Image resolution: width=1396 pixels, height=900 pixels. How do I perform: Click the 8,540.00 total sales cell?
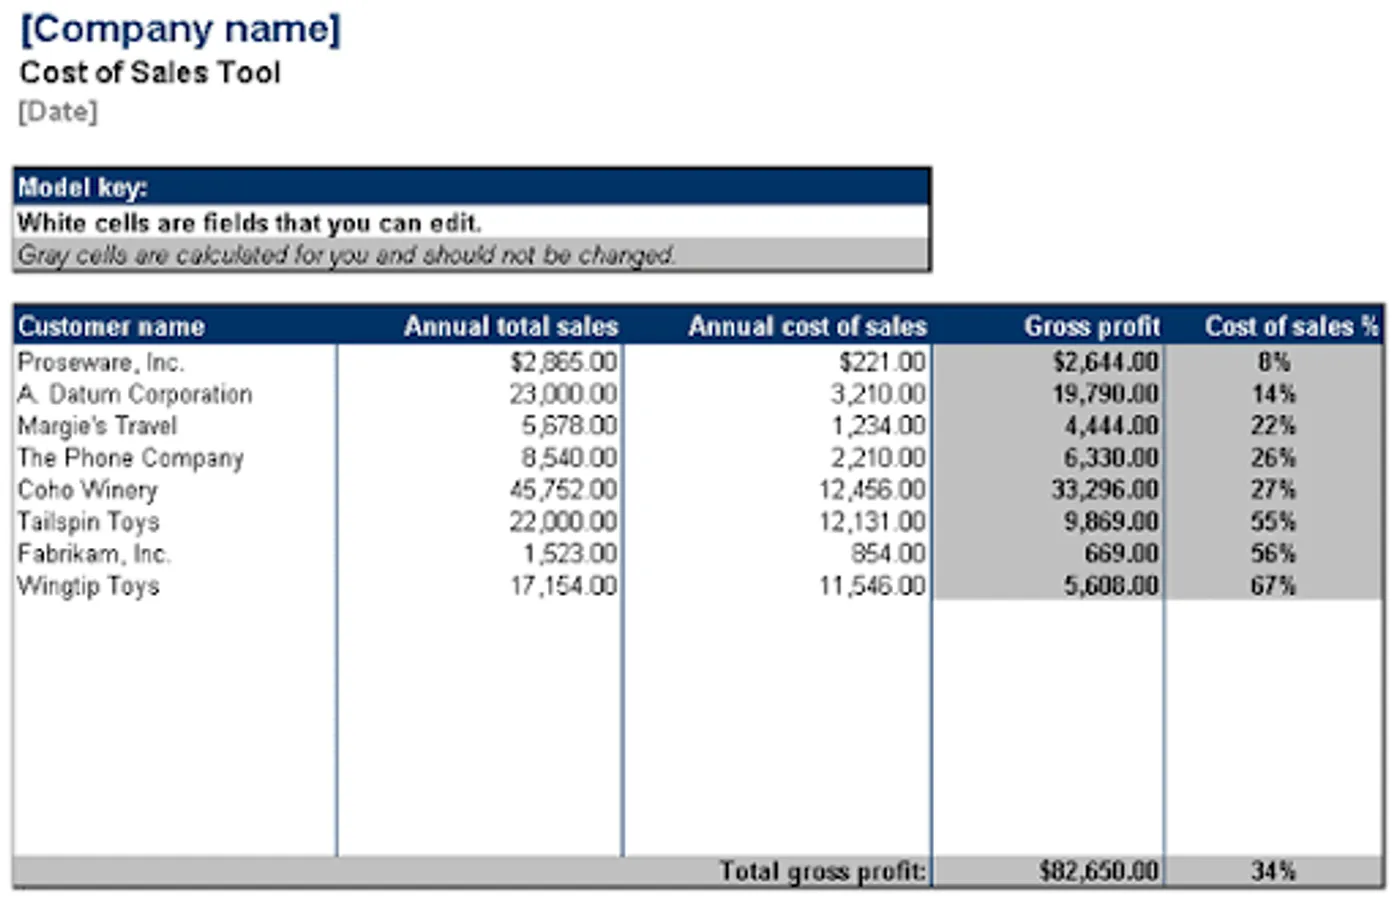pos(480,458)
